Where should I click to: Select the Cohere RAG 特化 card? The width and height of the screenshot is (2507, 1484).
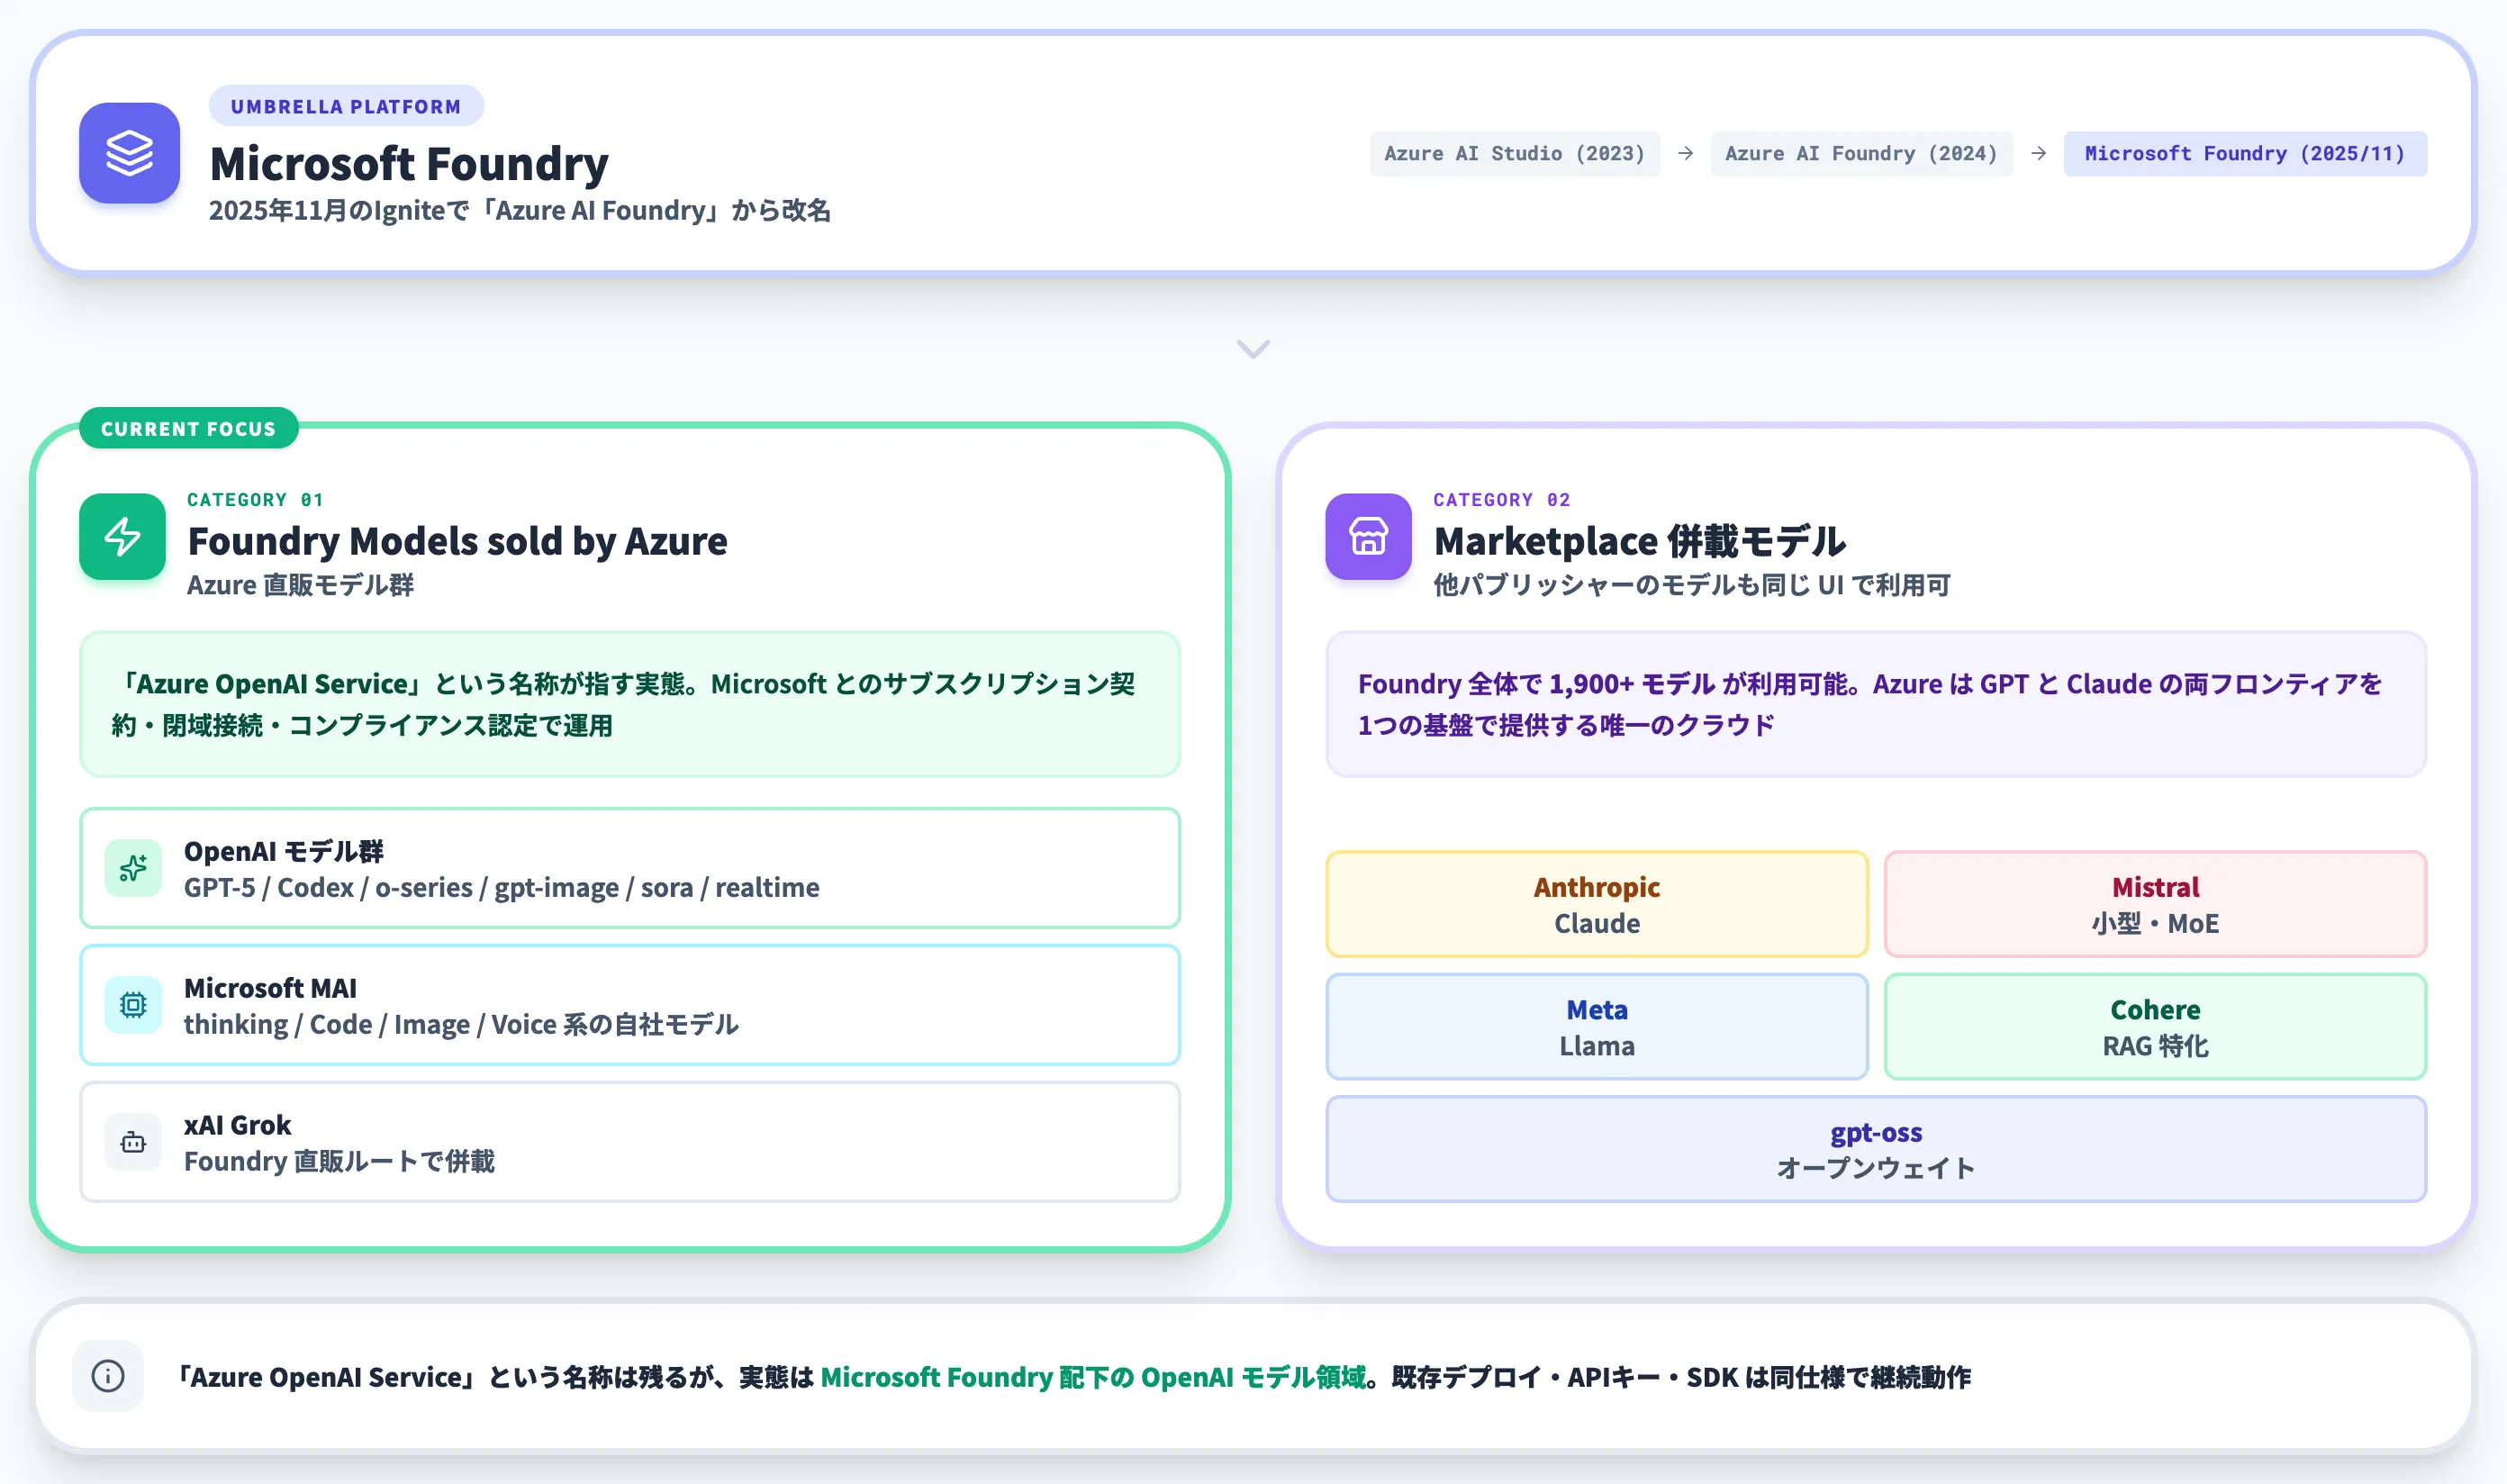tap(2155, 1027)
